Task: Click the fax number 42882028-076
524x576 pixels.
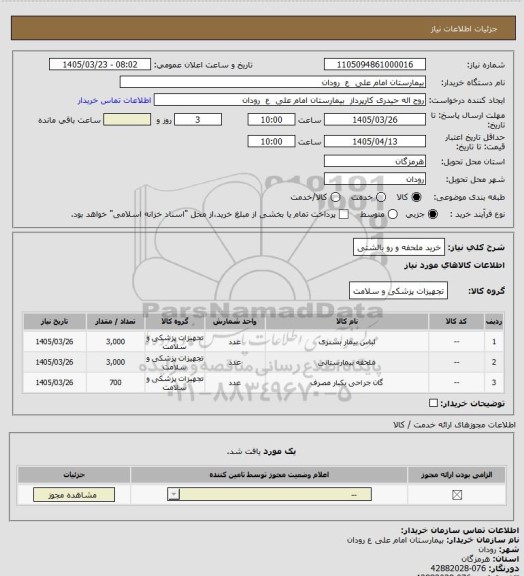Action: tap(458, 568)
